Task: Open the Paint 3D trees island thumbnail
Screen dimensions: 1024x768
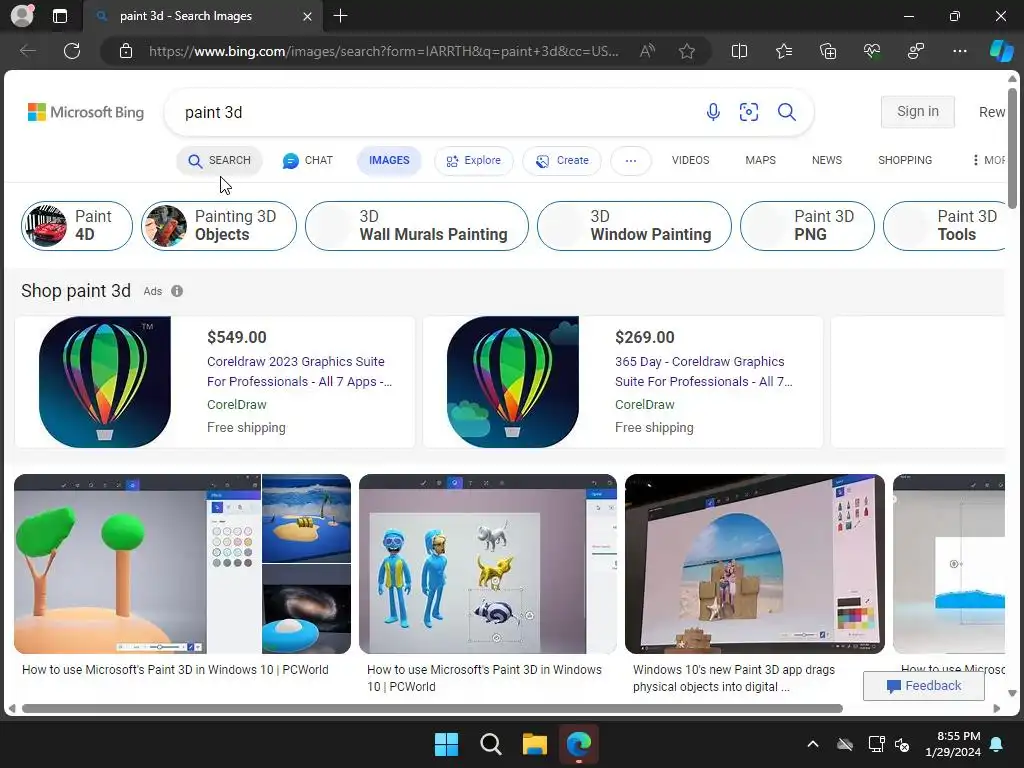Action: 182,564
